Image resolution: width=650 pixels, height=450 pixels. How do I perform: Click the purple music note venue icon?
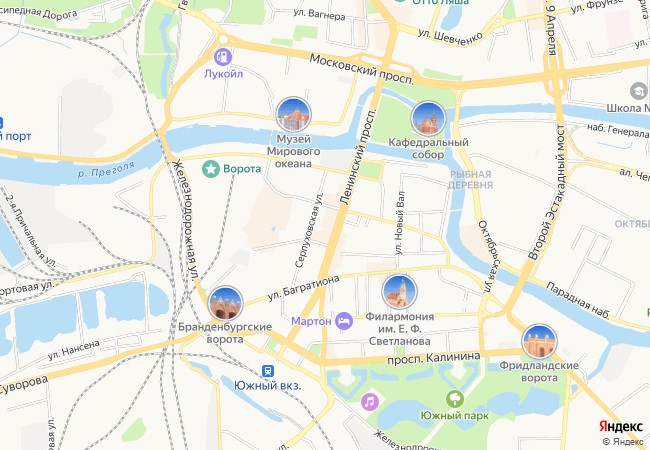pyautogui.click(x=370, y=402)
